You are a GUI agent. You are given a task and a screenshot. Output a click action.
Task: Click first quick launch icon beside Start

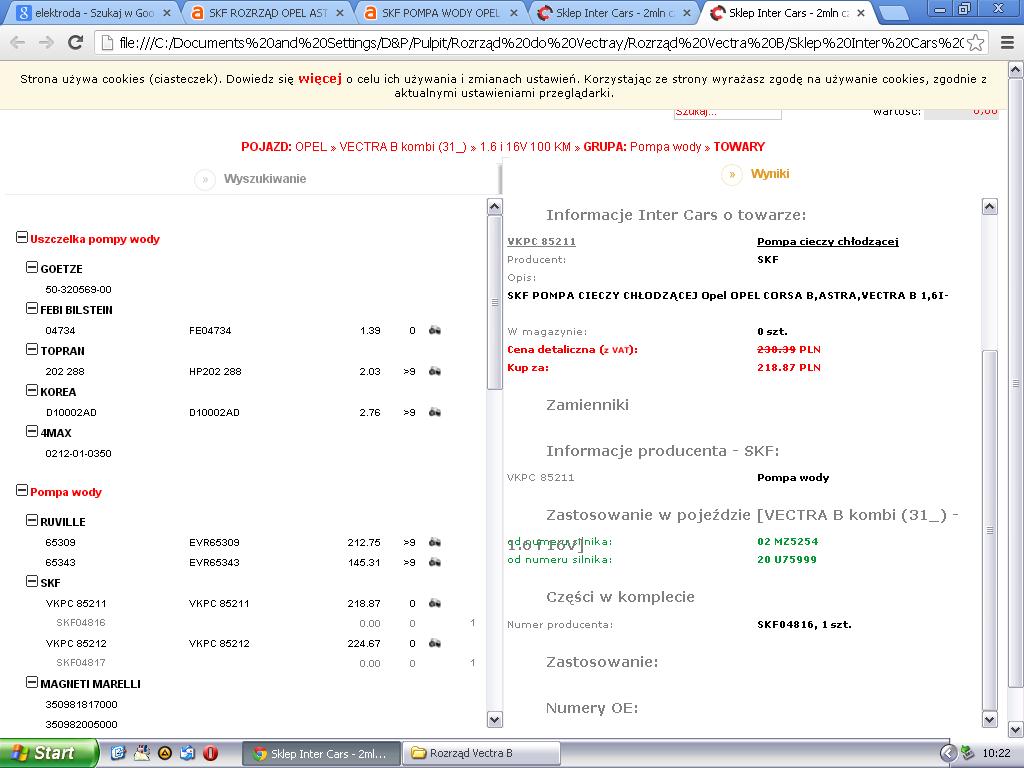coord(118,753)
